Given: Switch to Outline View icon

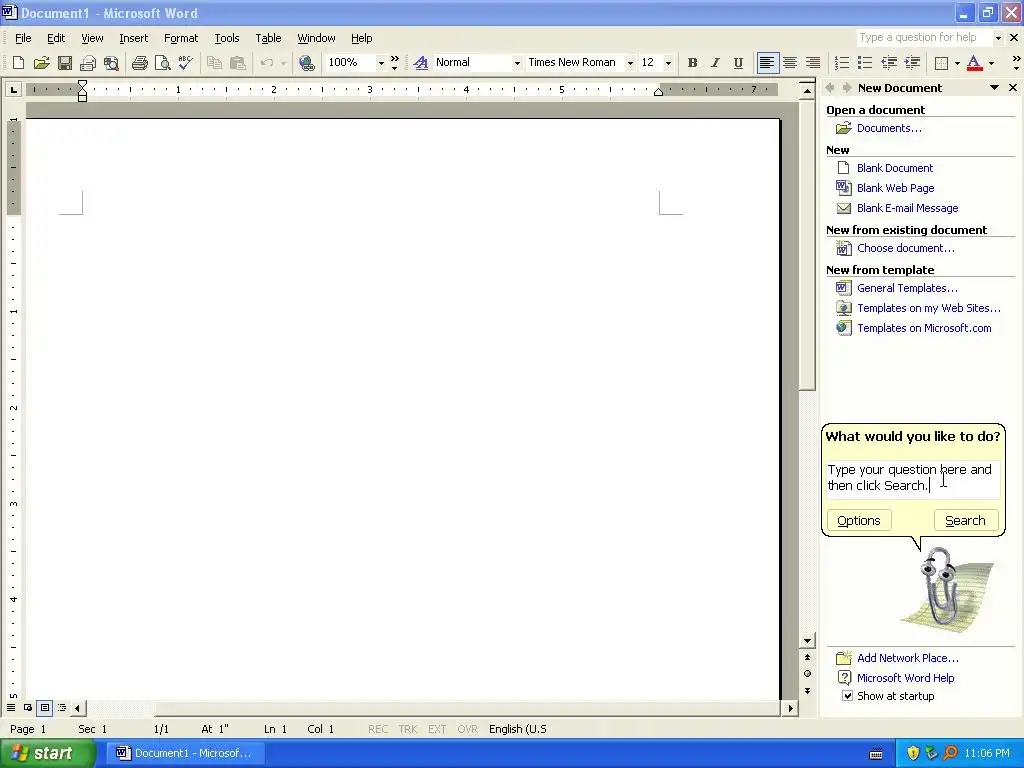Looking at the screenshot, I should pos(62,708).
